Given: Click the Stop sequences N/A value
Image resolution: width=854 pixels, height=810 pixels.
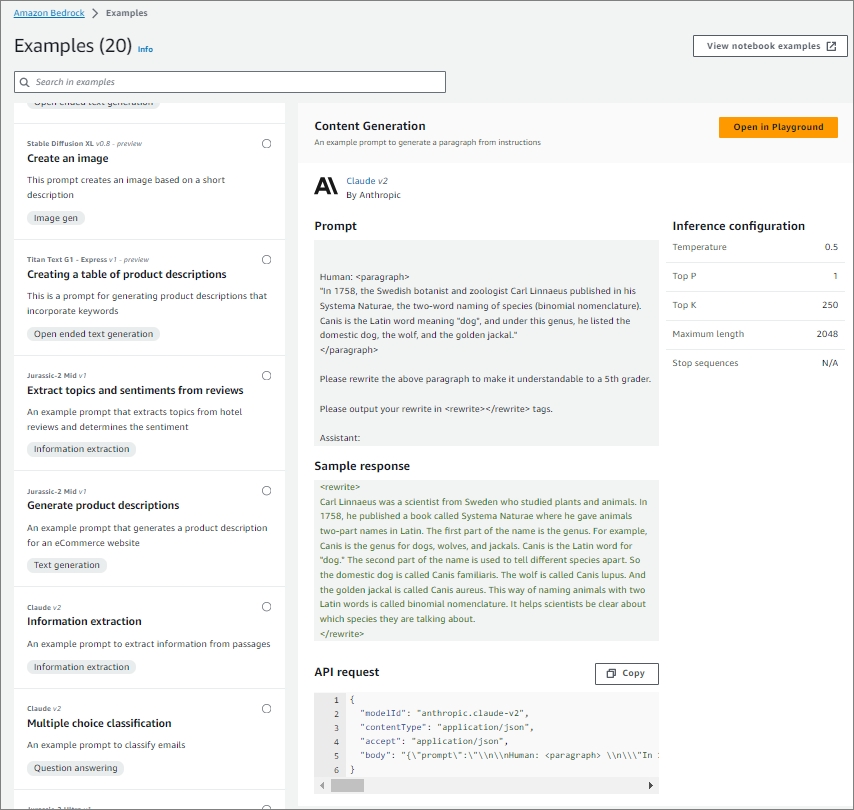Looking at the screenshot, I should (x=830, y=363).
